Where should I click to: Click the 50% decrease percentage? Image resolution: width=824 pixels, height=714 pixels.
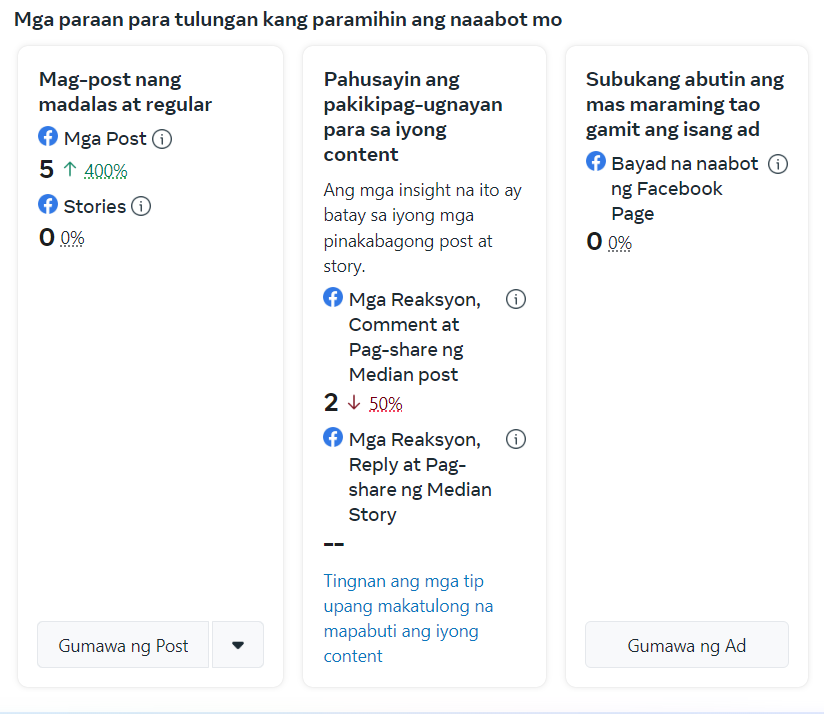(386, 404)
